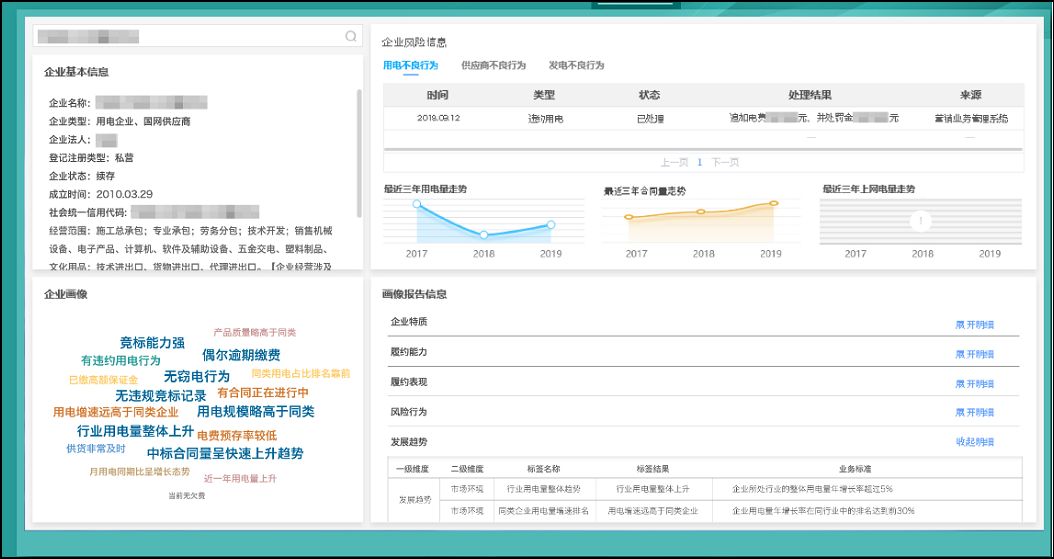The width and height of the screenshot is (1054, 559).
Task: Expand details for 履约能力
Action: 974,354
